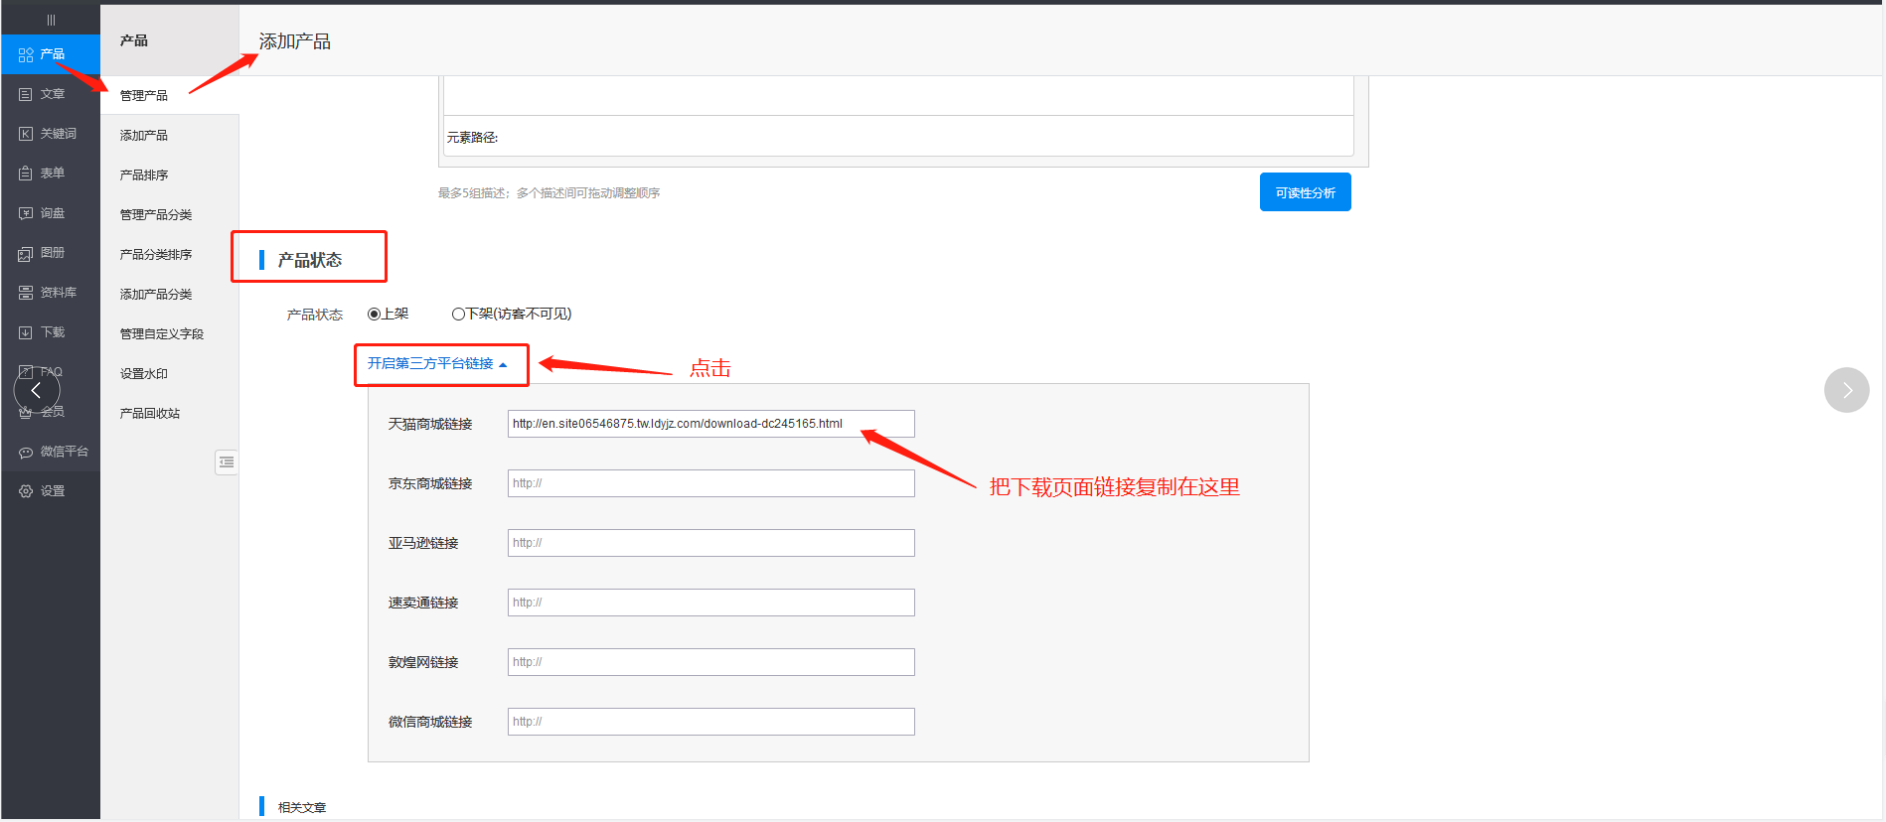Open 管理产品分类 submenu link

(x=156, y=215)
